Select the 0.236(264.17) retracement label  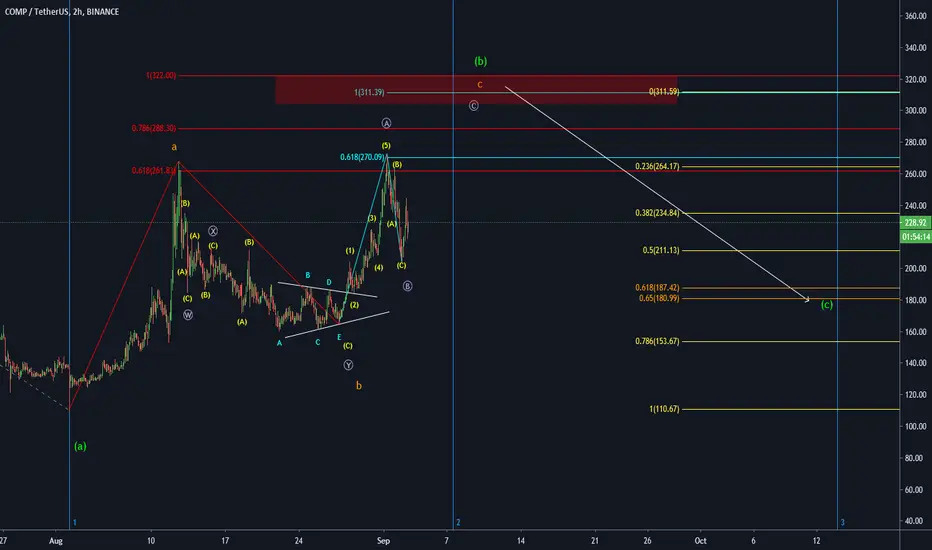tap(657, 166)
